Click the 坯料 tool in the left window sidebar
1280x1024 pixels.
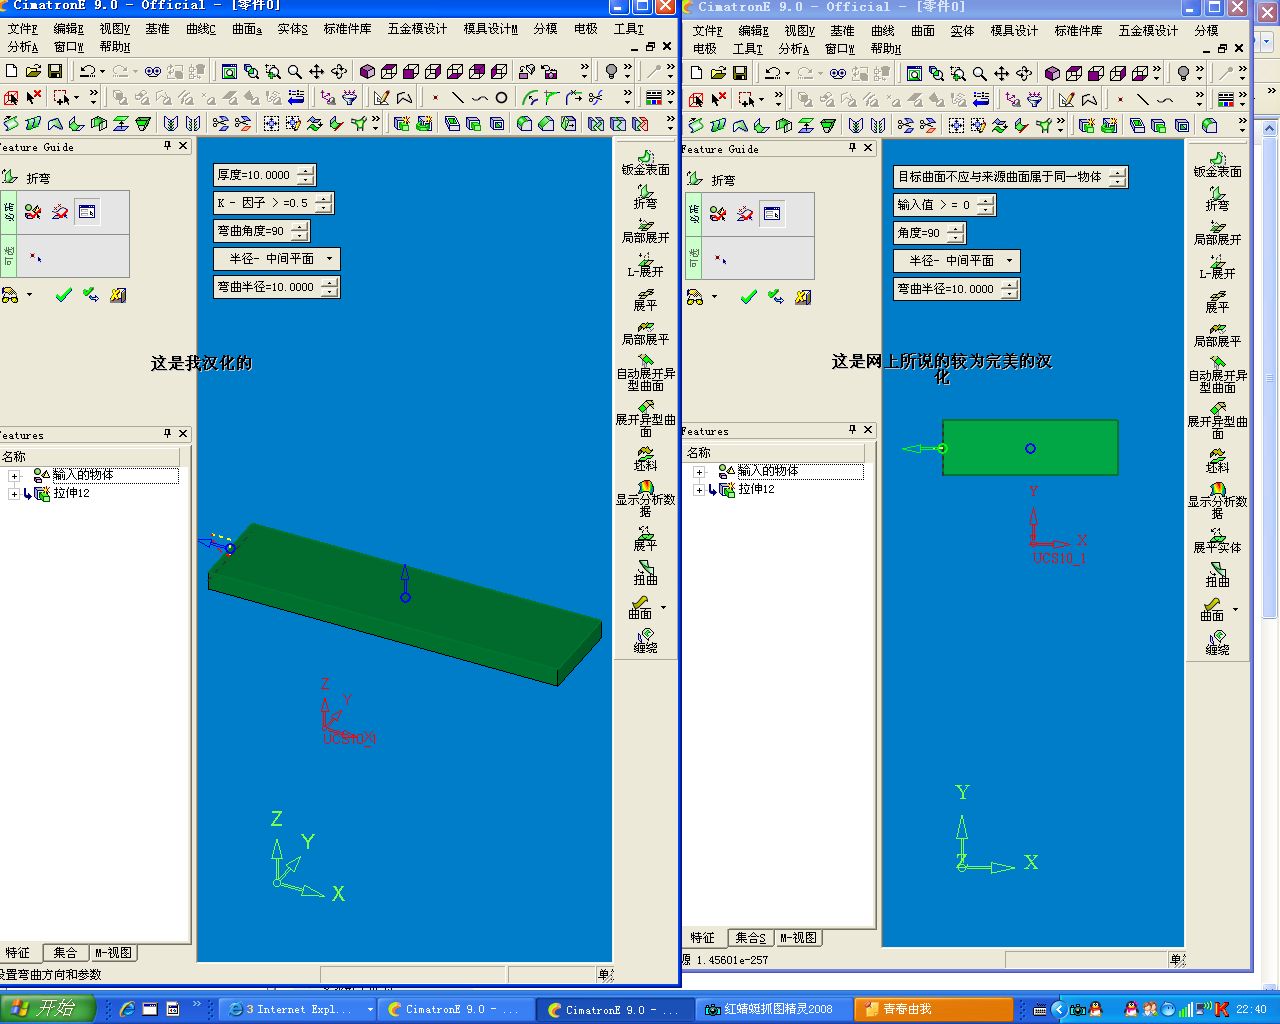coord(646,459)
